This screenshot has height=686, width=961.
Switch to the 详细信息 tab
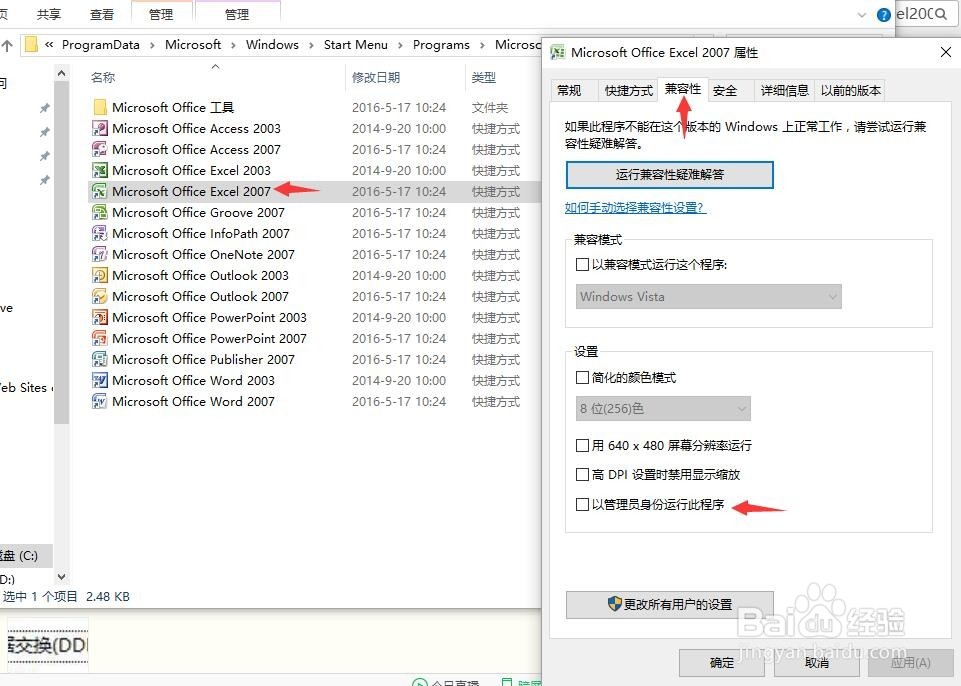coord(784,89)
